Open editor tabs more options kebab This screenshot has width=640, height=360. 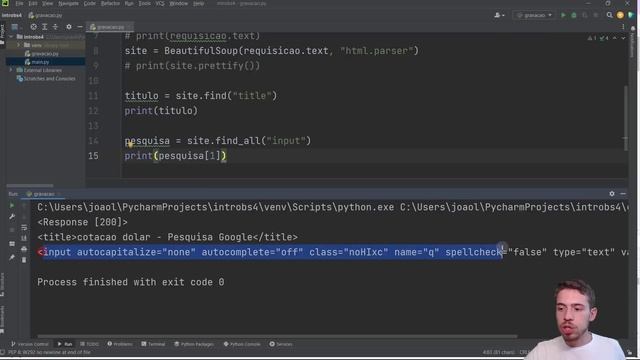[623, 27]
